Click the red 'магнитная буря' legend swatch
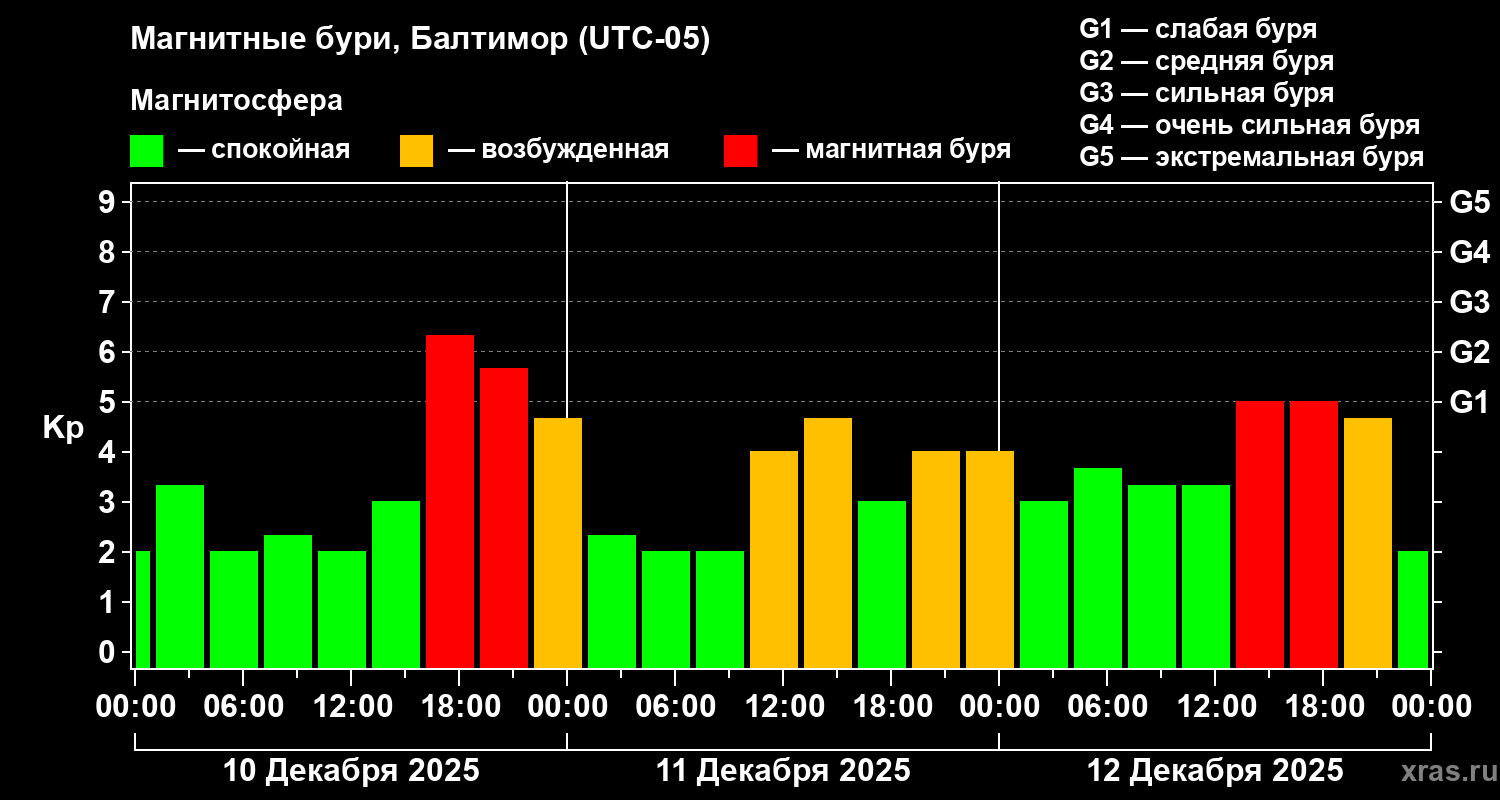Image resolution: width=1500 pixels, height=800 pixels. pyautogui.click(x=740, y=151)
